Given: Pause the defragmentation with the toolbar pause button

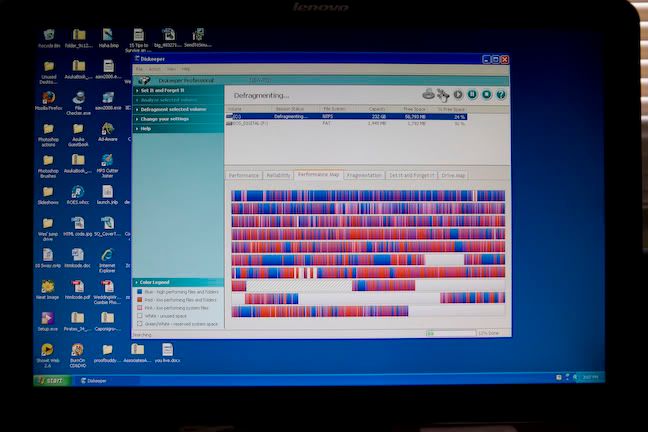Looking at the screenshot, I should click(472, 95).
